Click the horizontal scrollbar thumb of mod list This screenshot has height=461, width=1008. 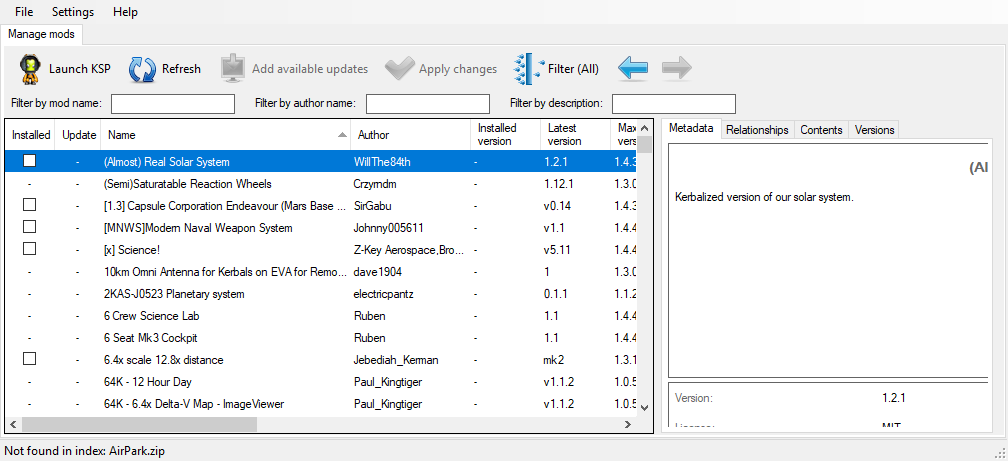pos(140,424)
